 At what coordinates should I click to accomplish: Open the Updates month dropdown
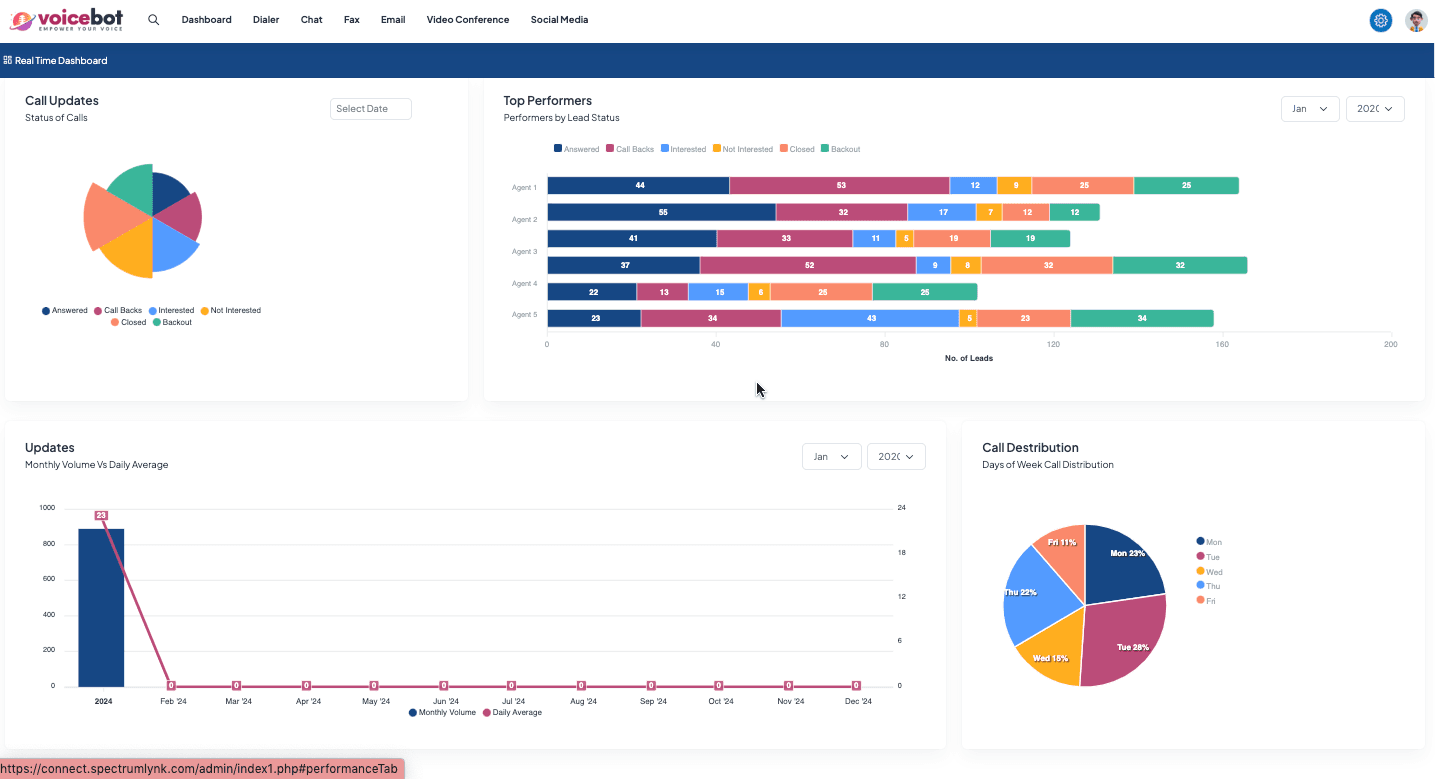pyautogui.click(x=831, y=457)
